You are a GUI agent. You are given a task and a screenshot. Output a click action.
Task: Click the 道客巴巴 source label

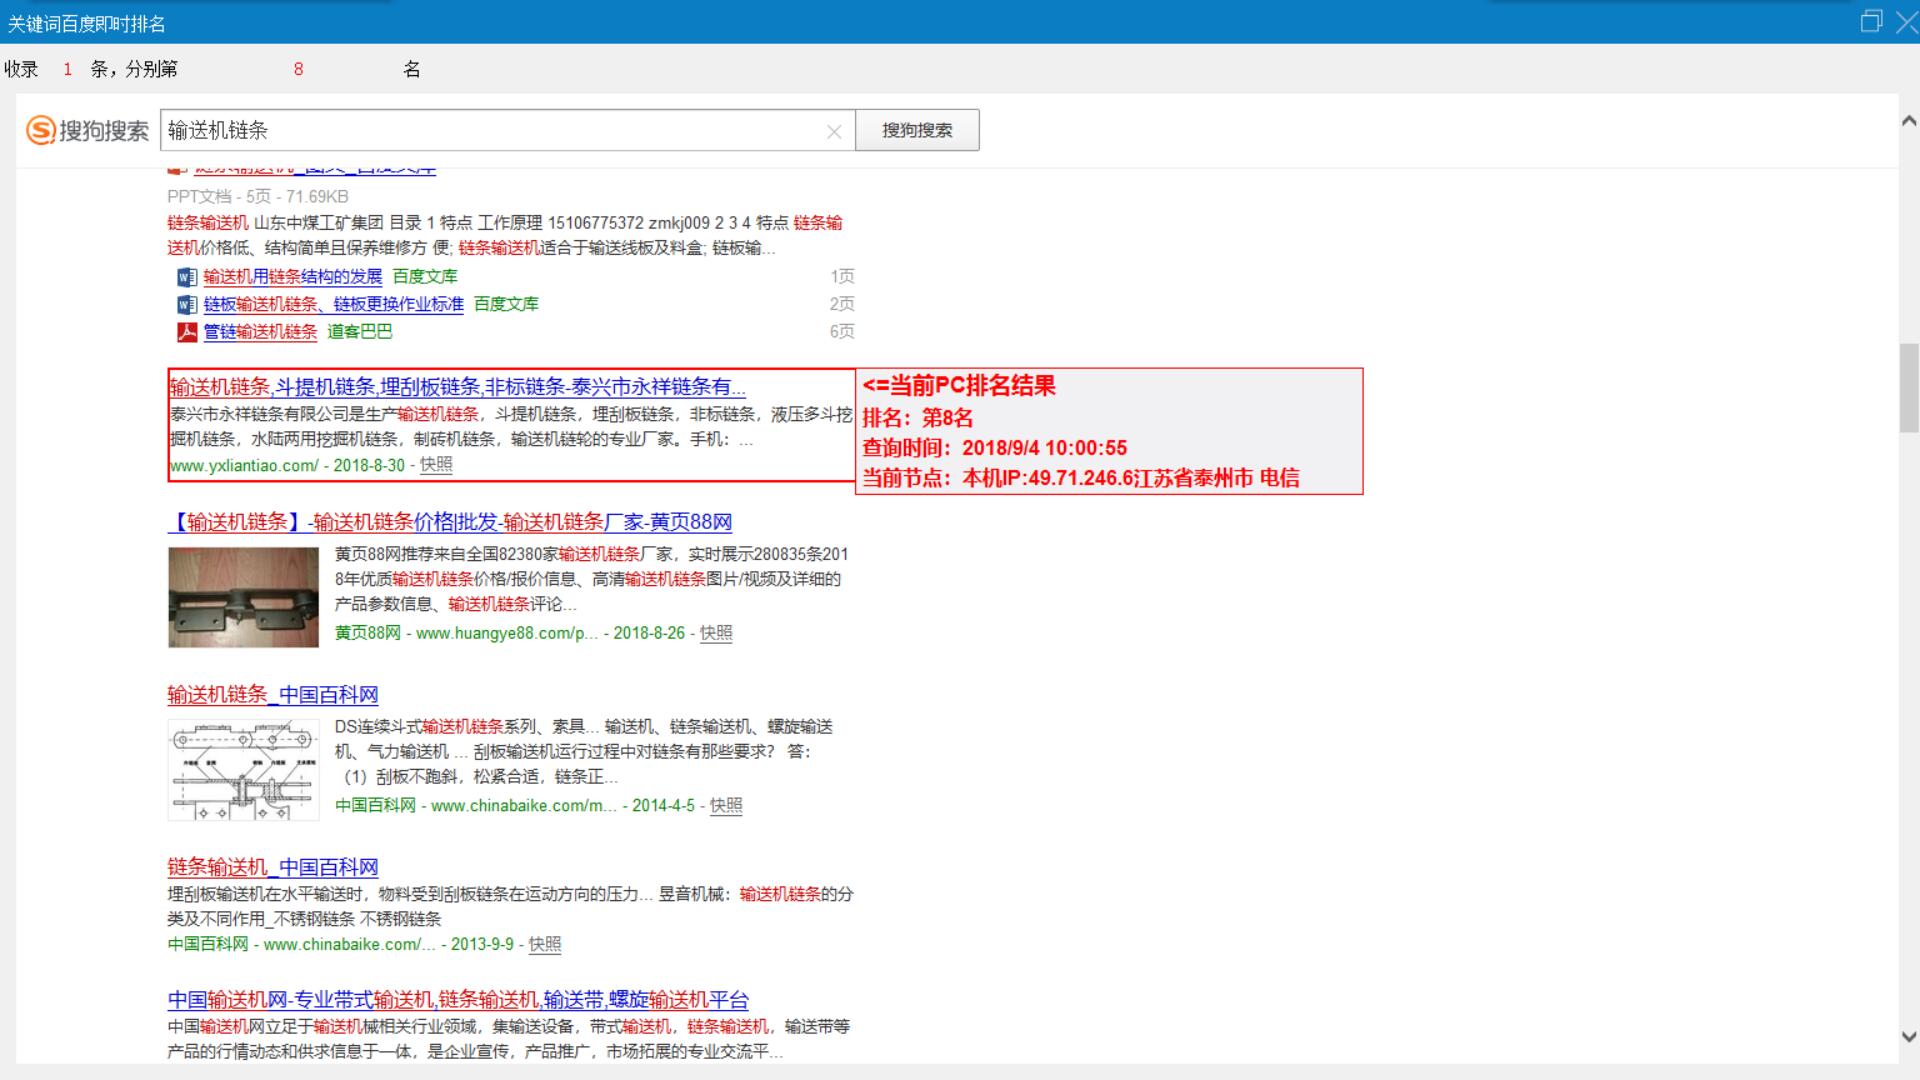[360, 332]
